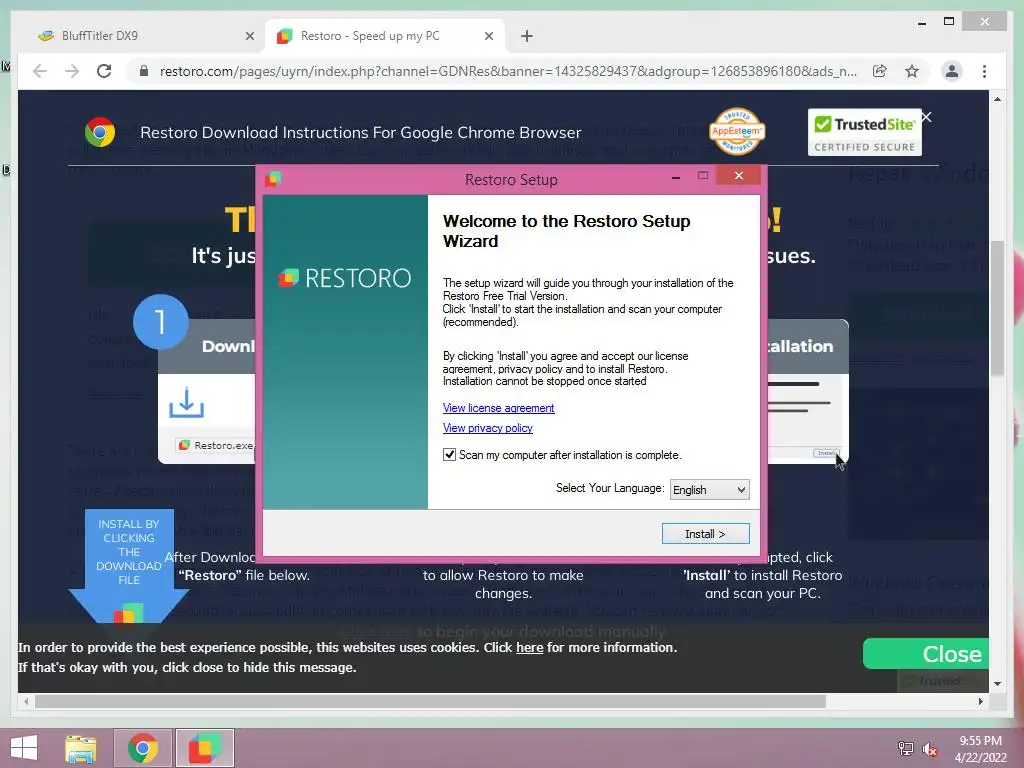Image resolution: width=1024 pixels, height=768 pixels.
Task: Open the cookie information 'here' link
Action: (x=530, y=647)
